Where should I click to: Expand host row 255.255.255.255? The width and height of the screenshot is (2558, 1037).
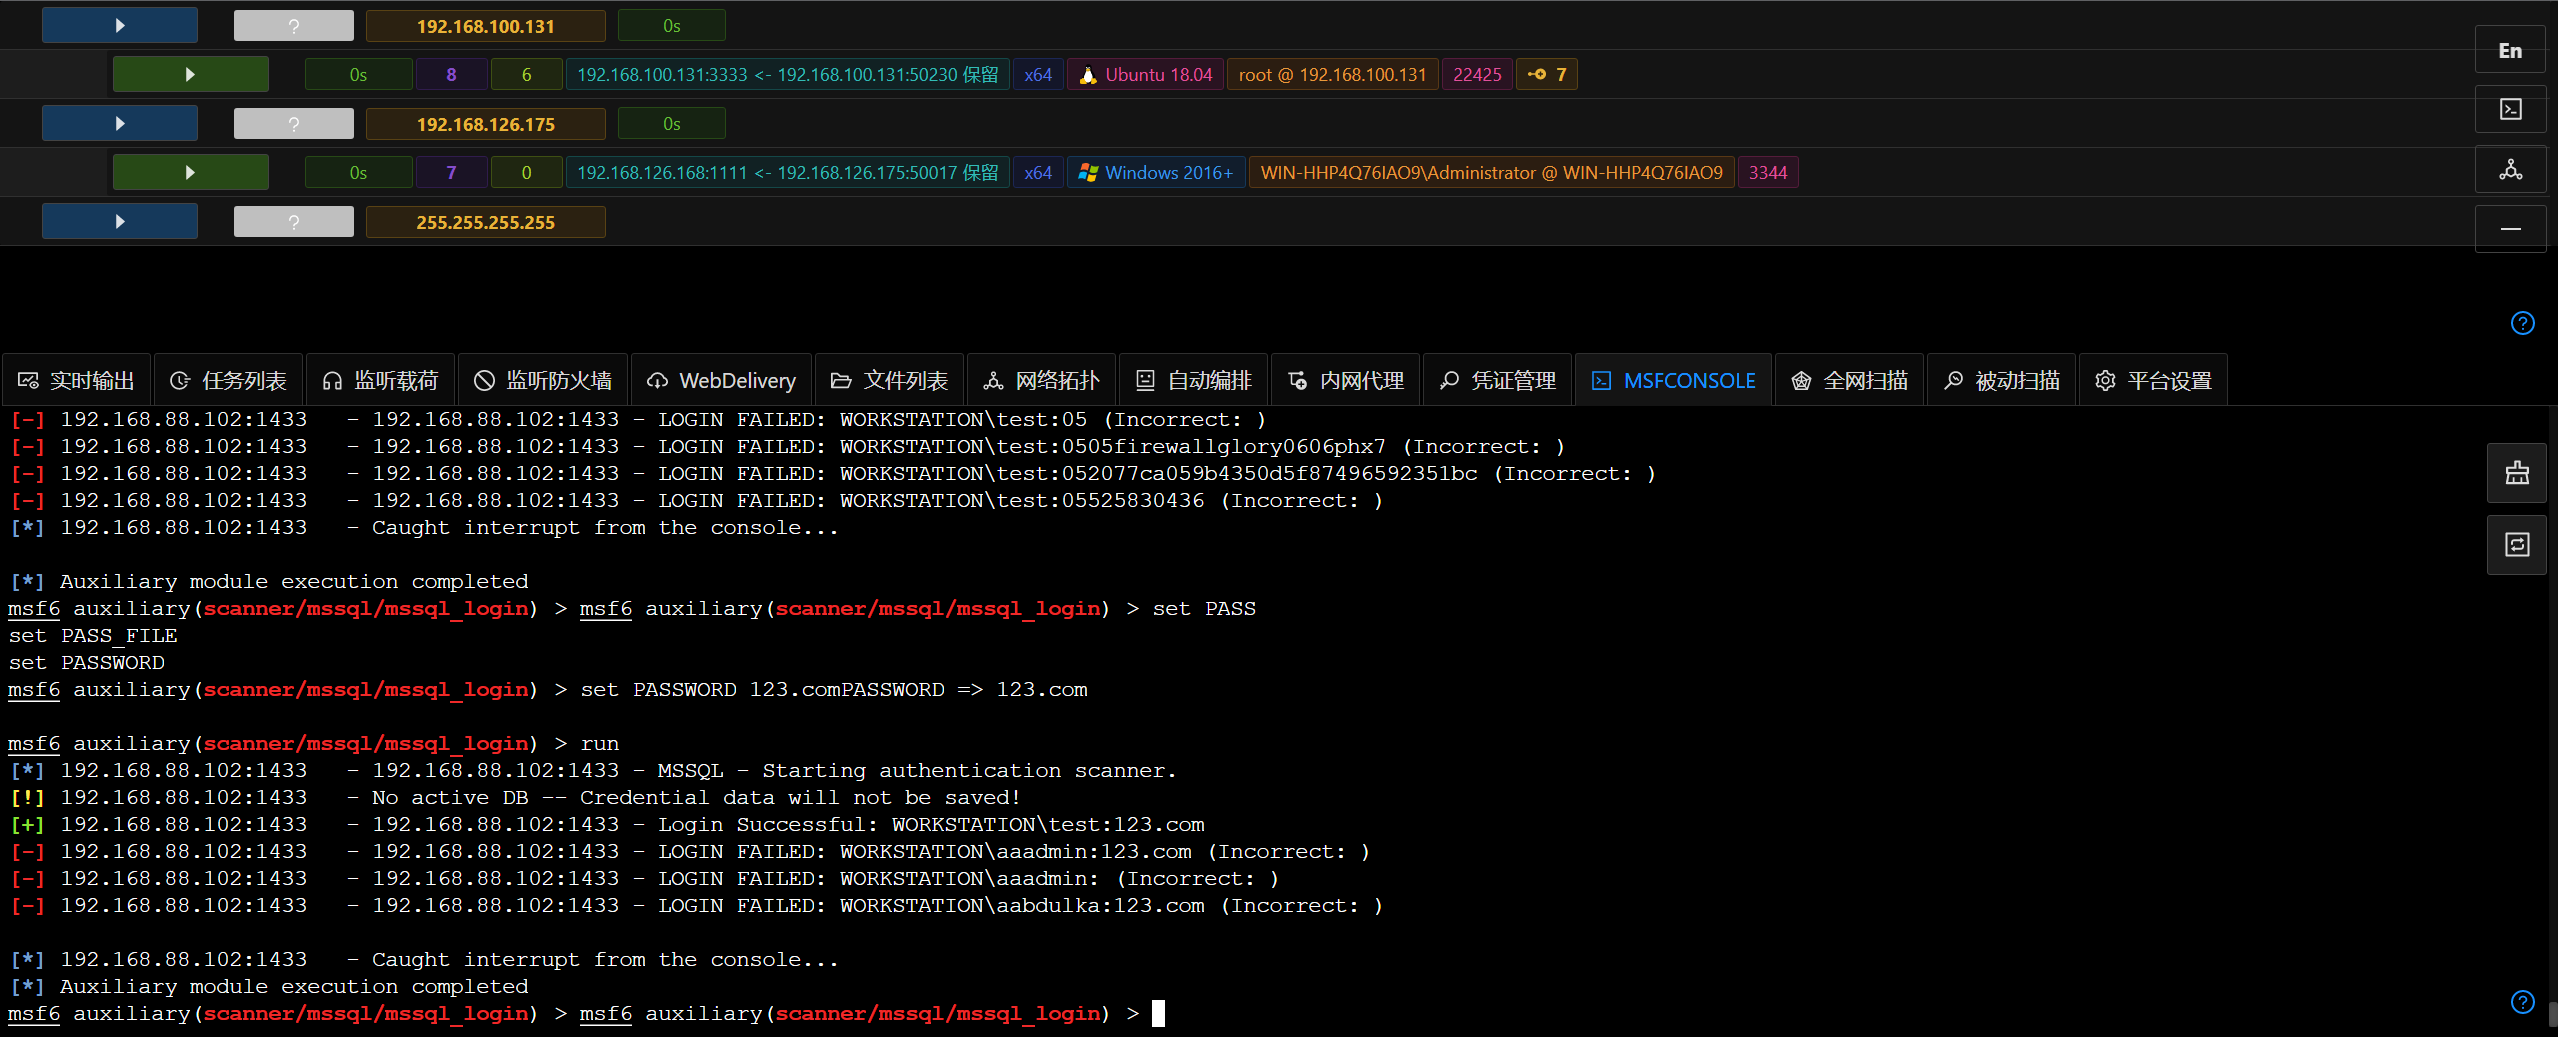120,222
